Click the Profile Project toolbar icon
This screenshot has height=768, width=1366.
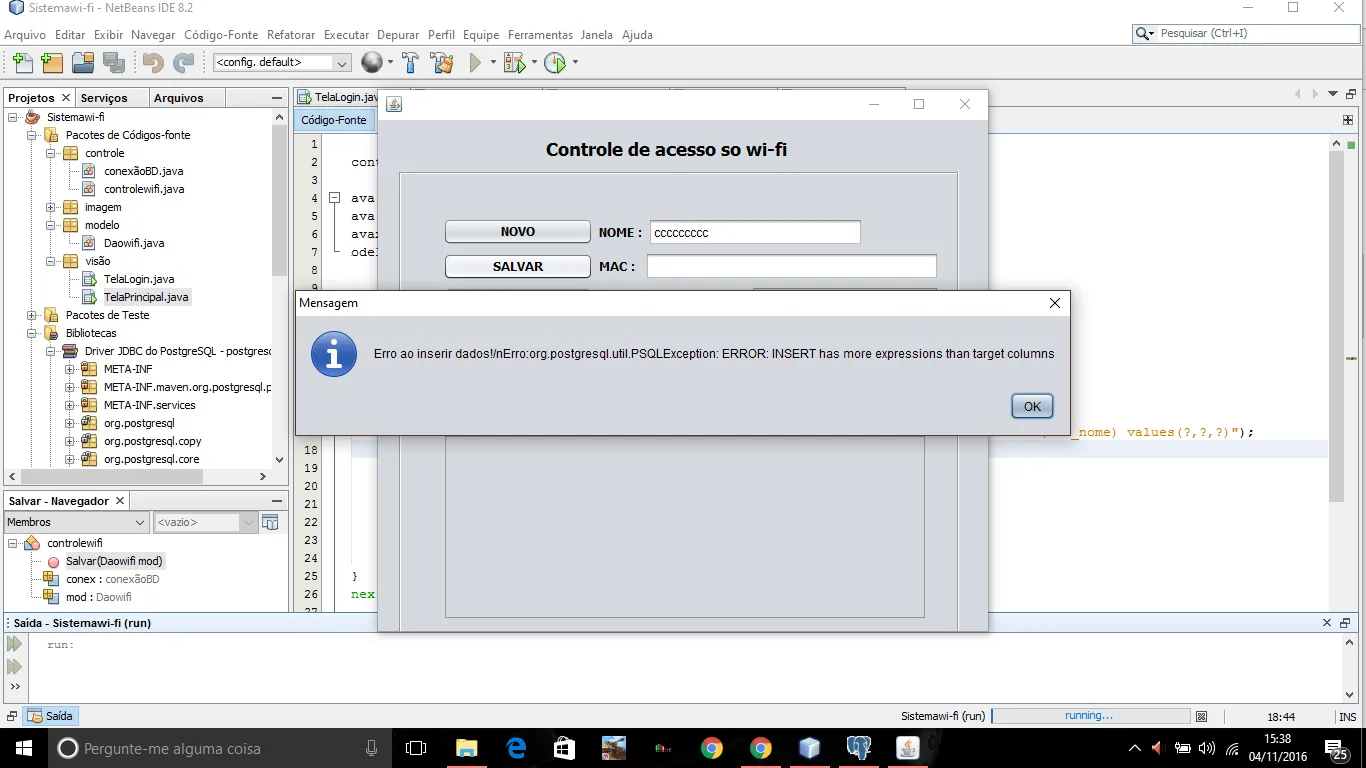tap(555, 62)
